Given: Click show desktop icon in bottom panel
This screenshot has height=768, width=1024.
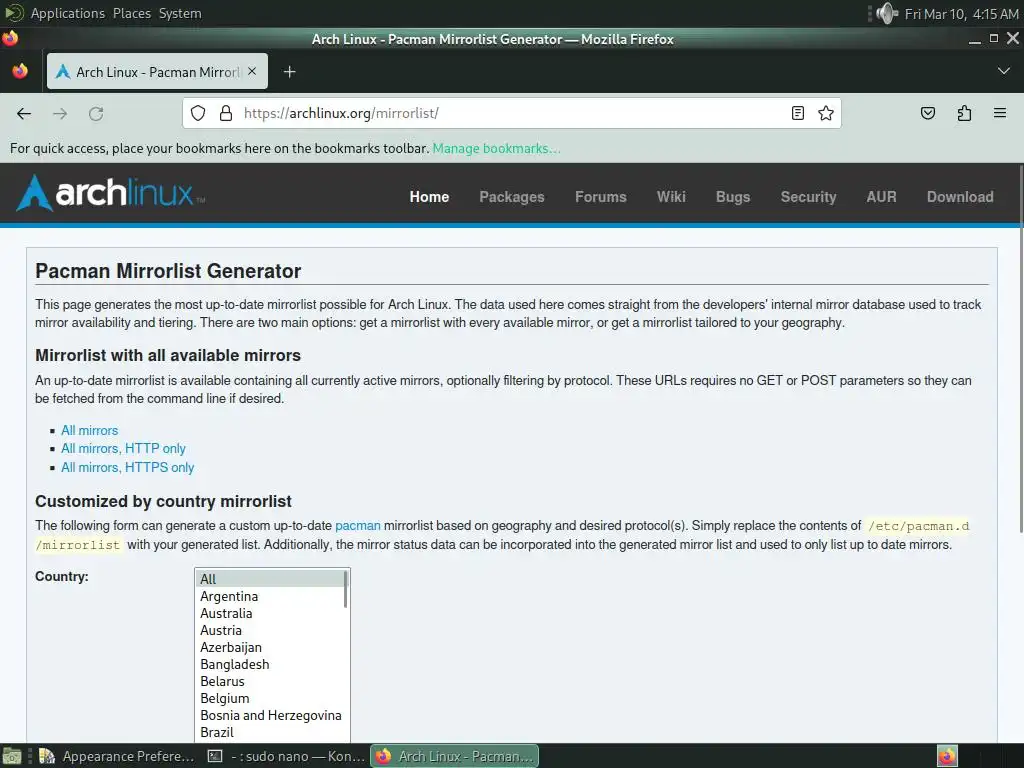Looking at the screenshot, I should [x=11, y=756].
